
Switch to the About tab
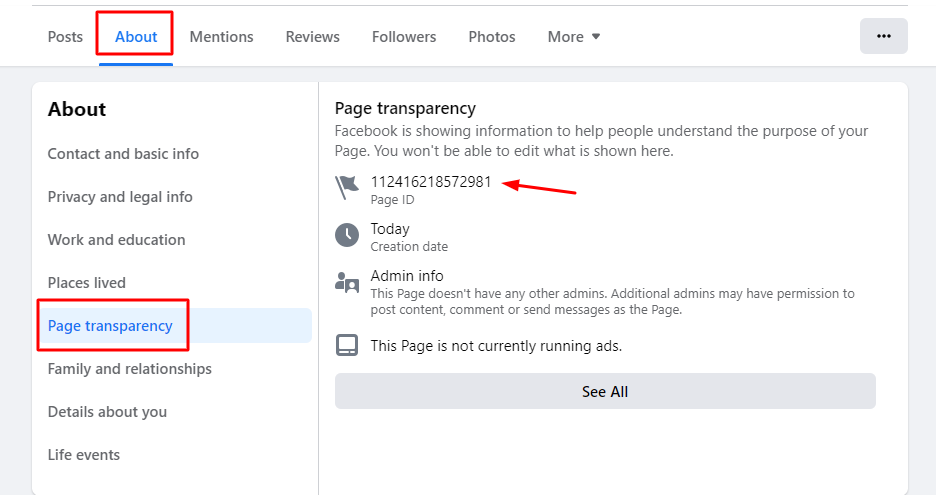click(136, 36)
